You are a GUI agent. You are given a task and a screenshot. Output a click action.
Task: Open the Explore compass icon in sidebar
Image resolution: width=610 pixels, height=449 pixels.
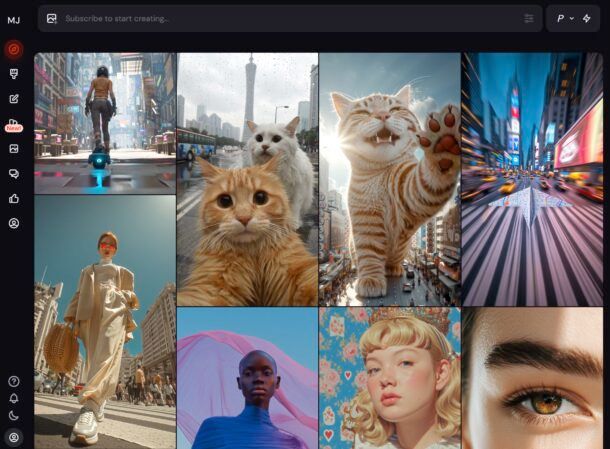pos(14,49)
